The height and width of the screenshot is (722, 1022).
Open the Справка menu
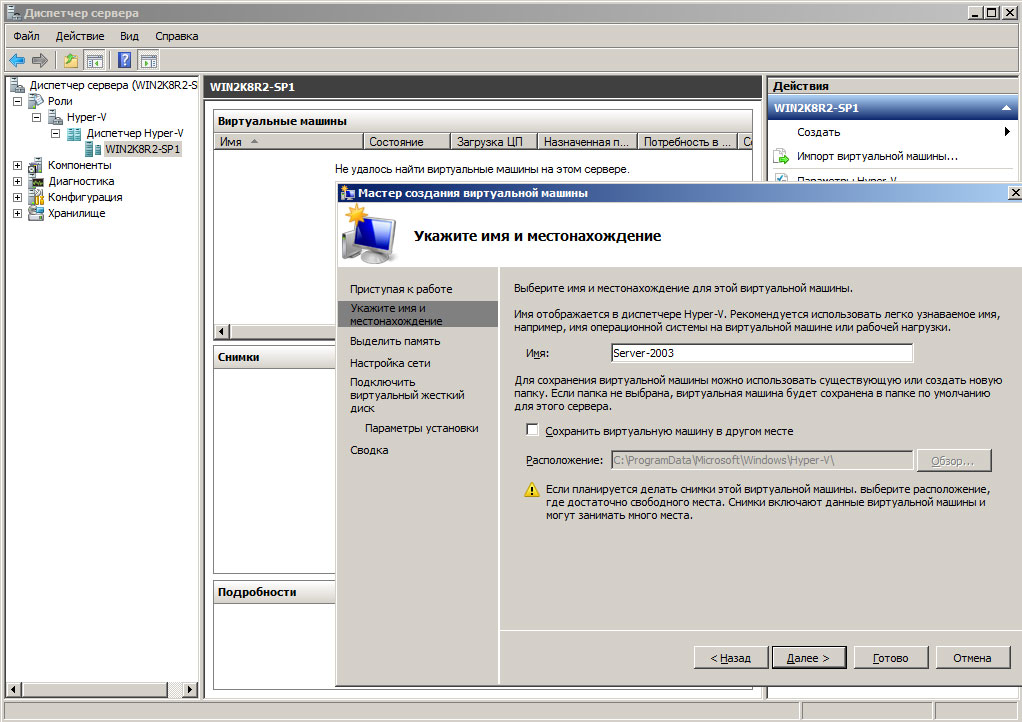click(177, 36)
